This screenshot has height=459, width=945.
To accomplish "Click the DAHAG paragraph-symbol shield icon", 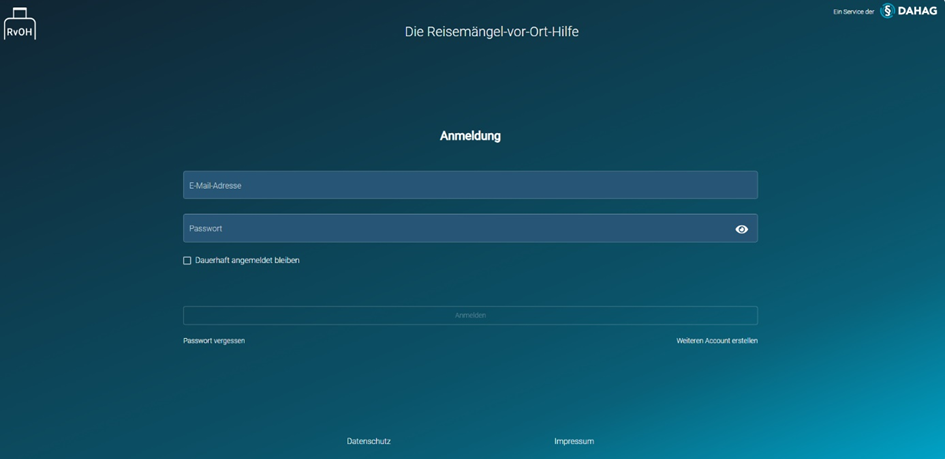I will (887, 11).
